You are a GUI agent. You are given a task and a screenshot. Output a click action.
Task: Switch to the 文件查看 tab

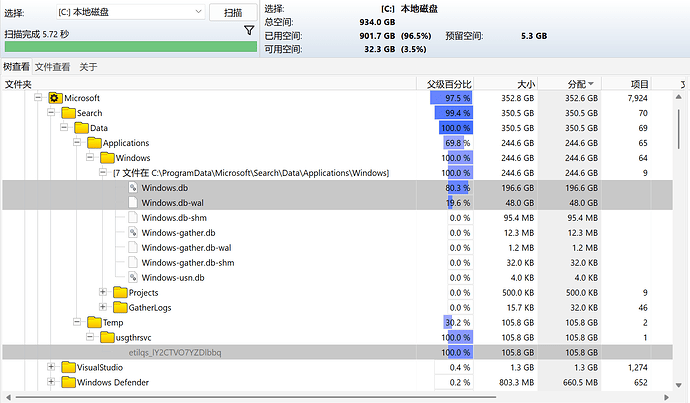tap(52, 67)
